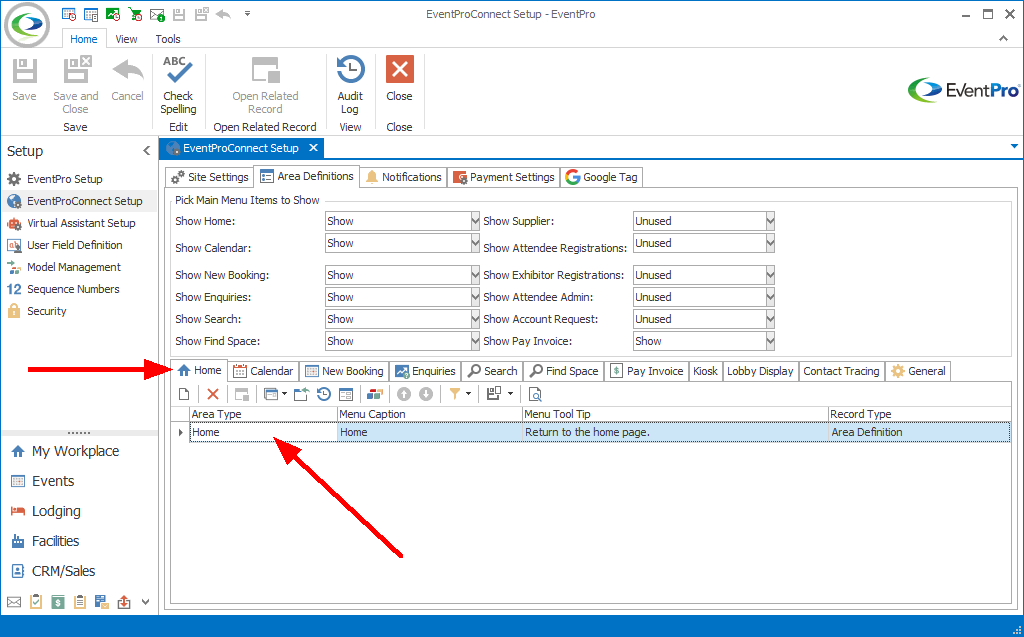Open the Show Pay Invoice dropdown

pyautogui.click(x=770, y=341)
